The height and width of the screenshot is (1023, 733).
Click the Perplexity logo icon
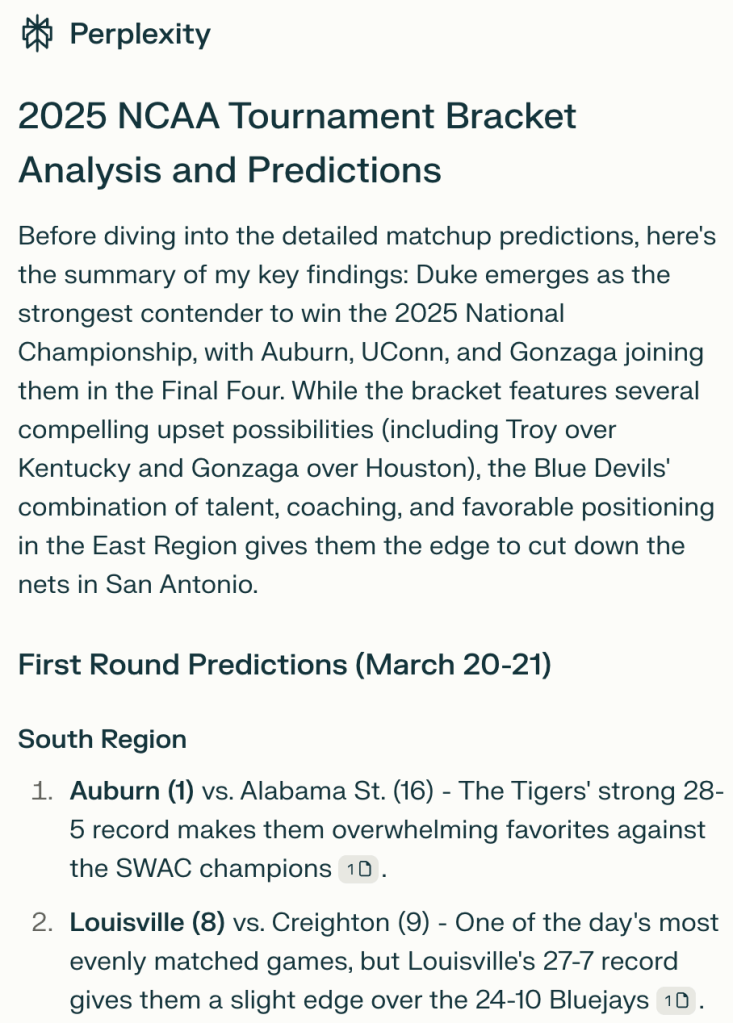[37, 34]
